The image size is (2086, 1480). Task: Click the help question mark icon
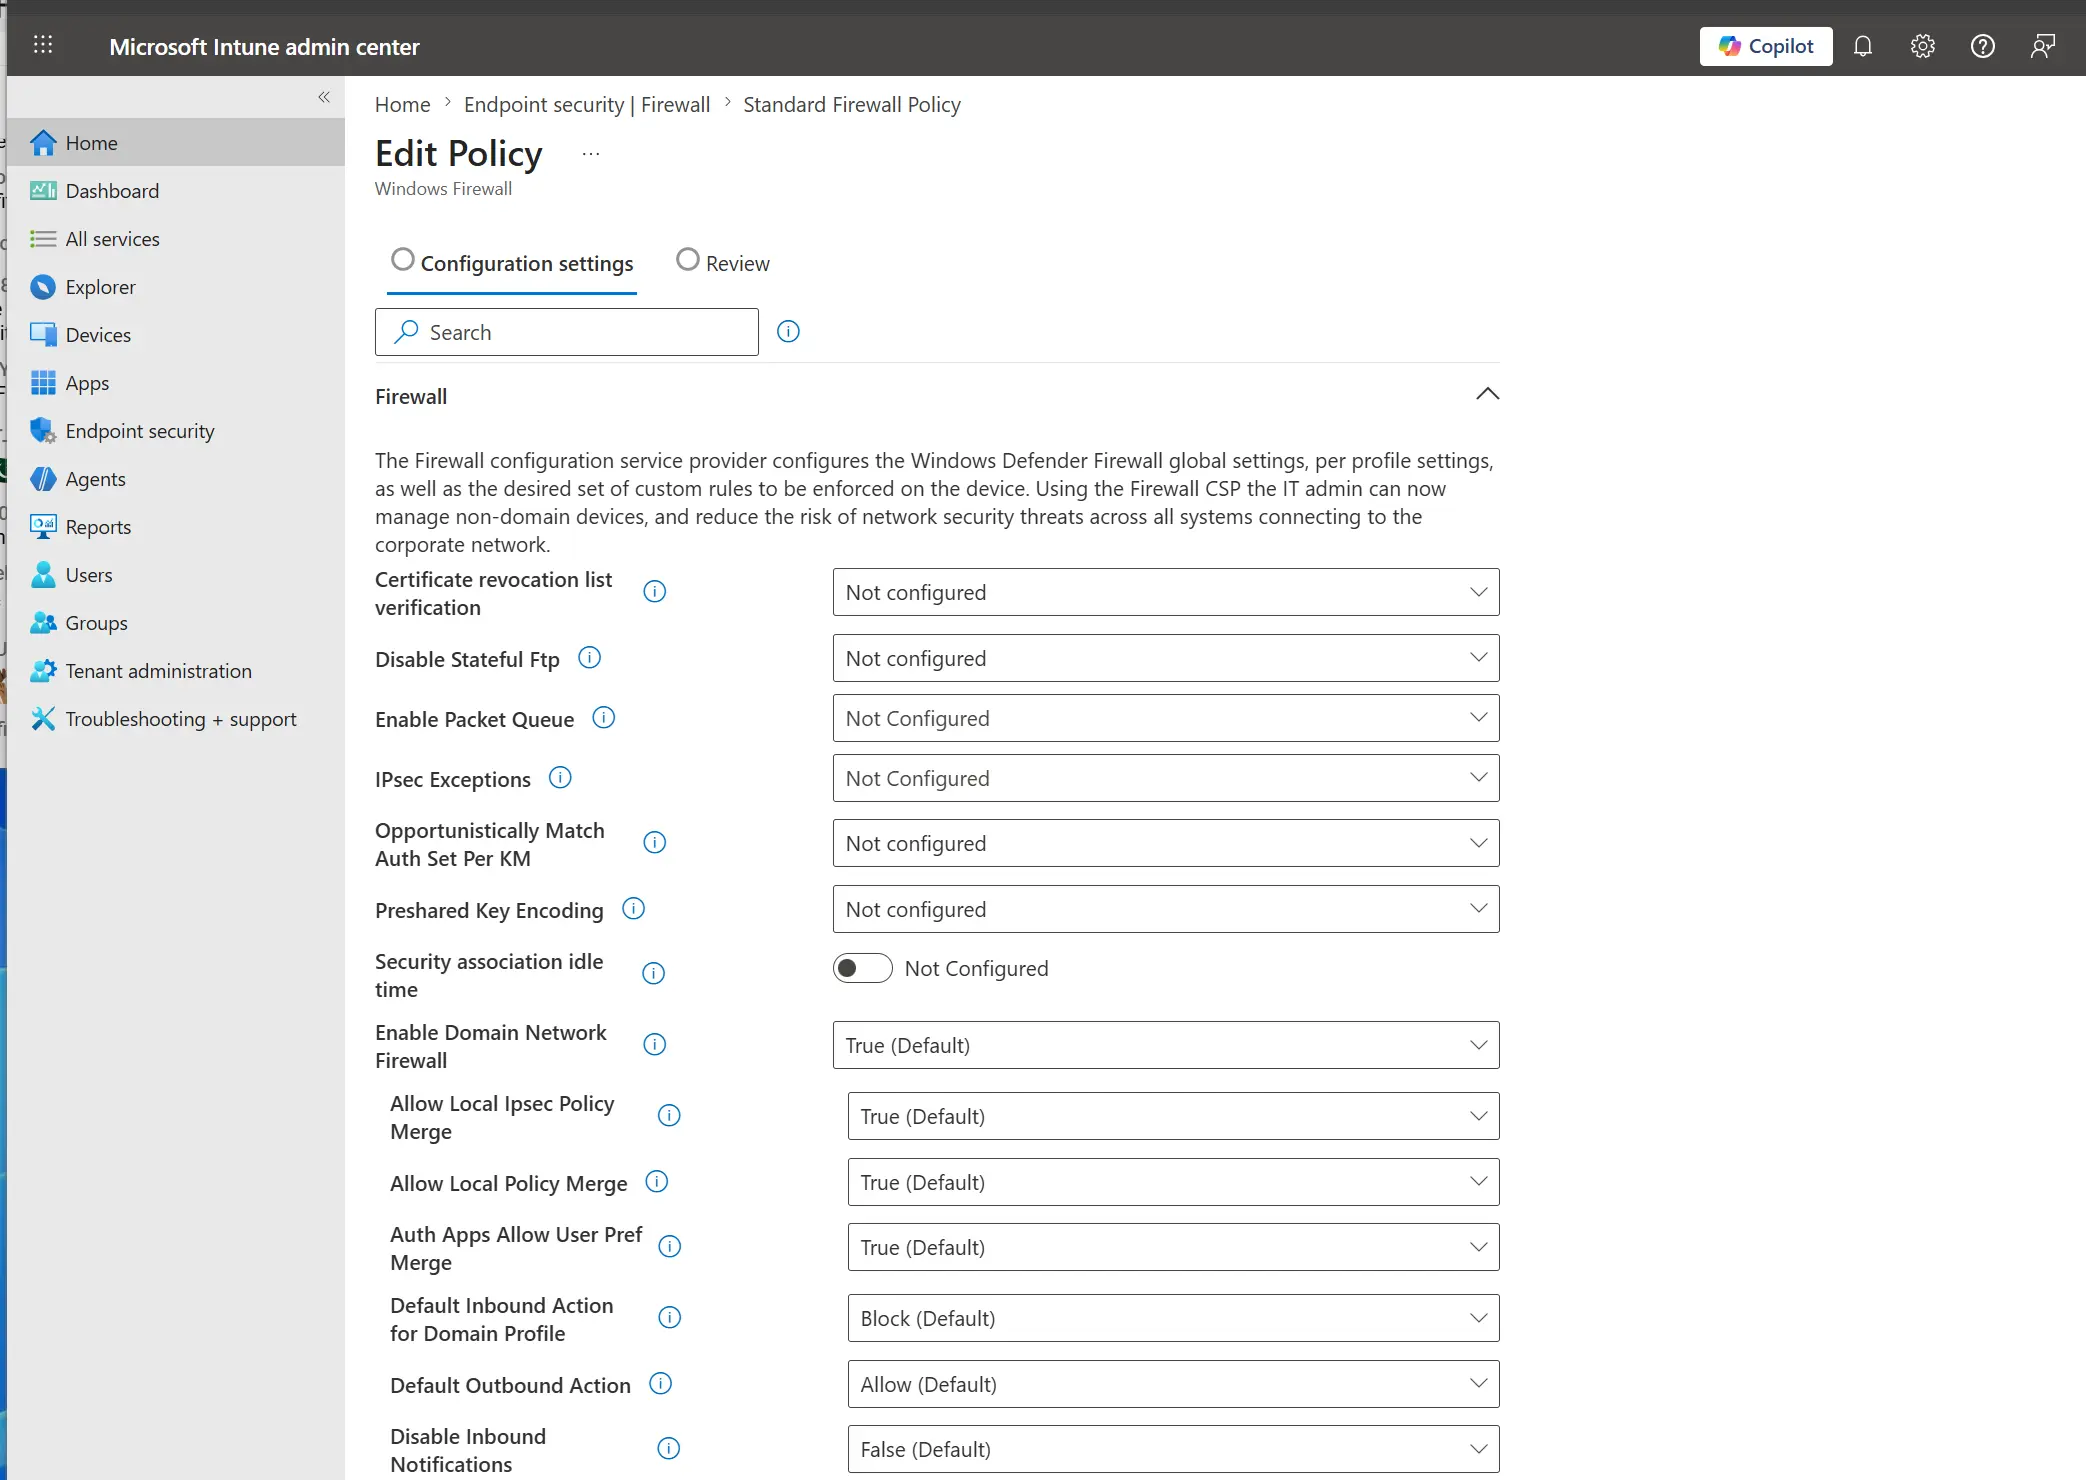point(1983,46)
